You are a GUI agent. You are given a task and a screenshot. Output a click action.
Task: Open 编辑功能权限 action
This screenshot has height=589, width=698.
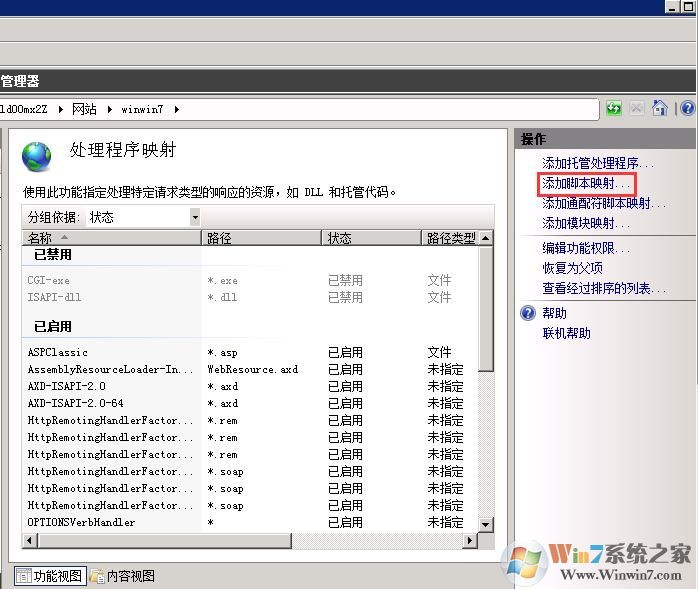(x=585, y=248)
